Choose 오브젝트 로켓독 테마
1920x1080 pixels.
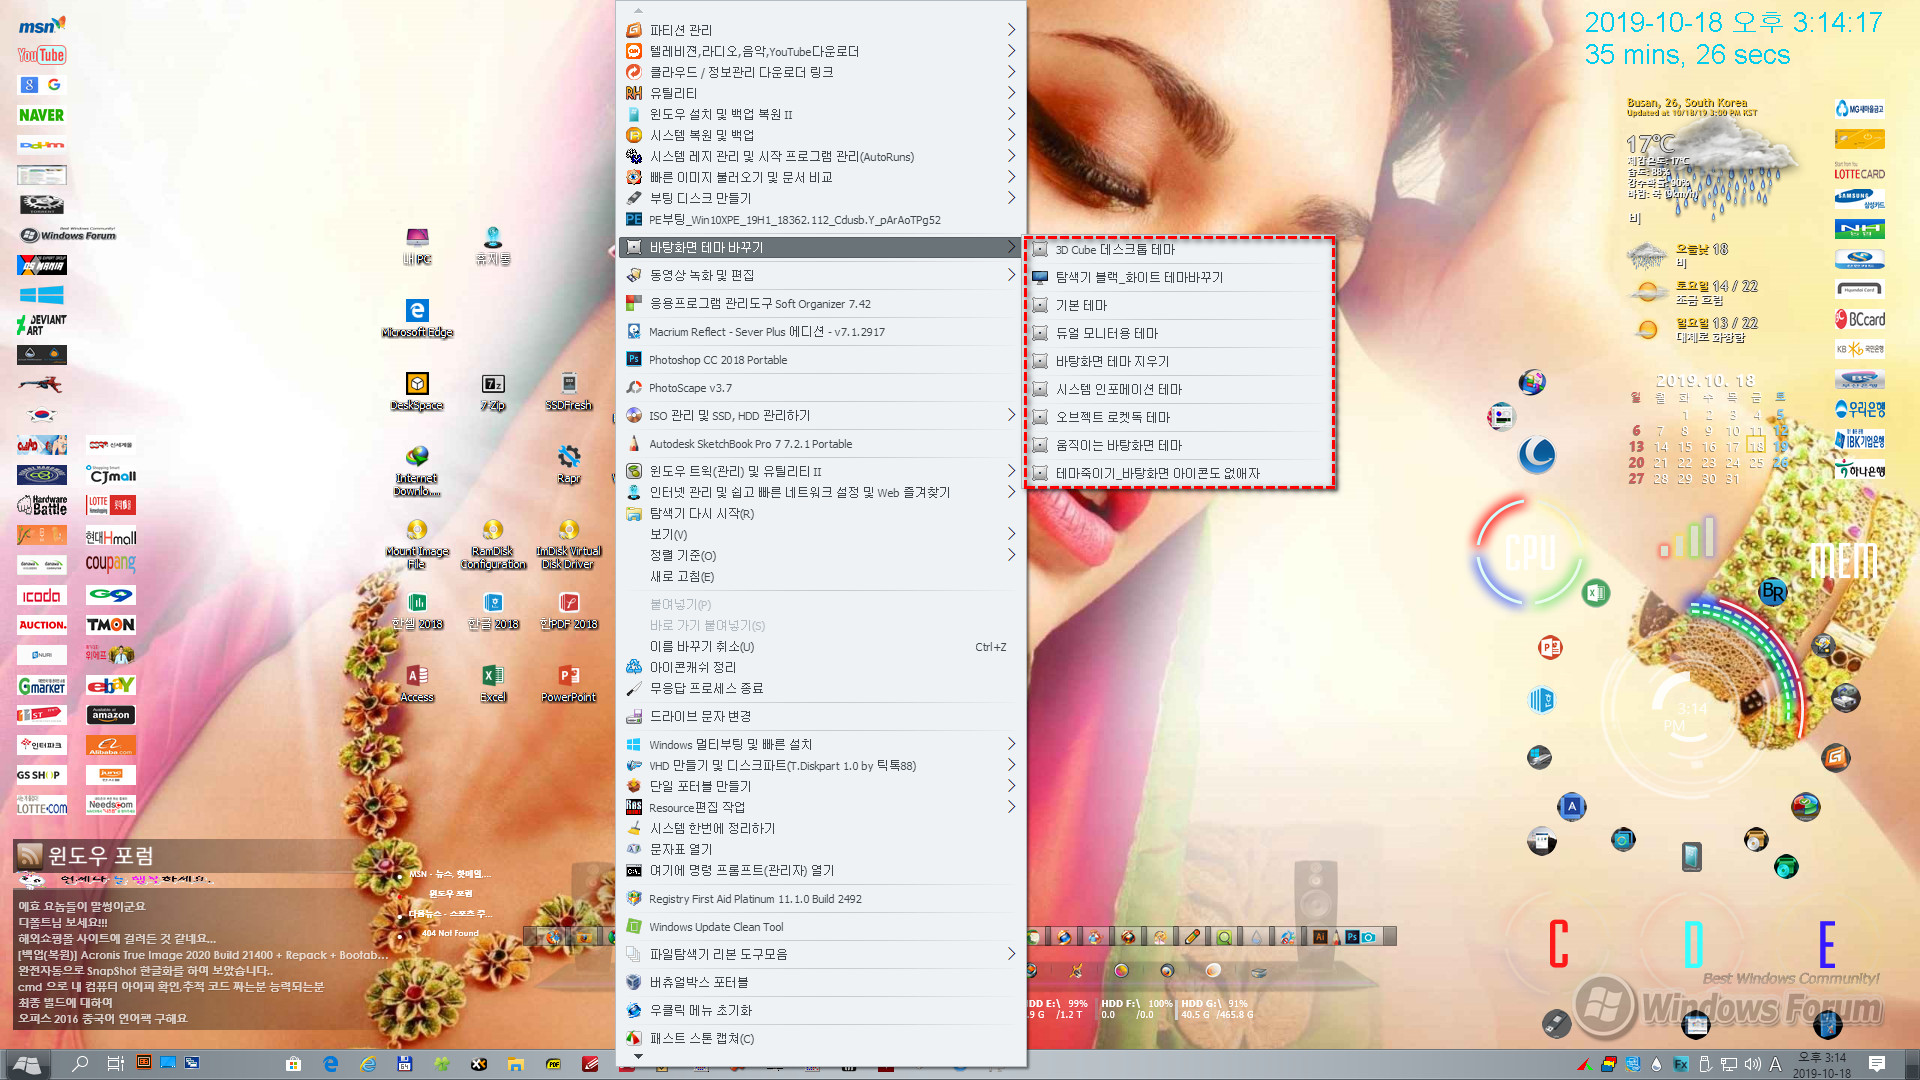[x=1181, y=417]
